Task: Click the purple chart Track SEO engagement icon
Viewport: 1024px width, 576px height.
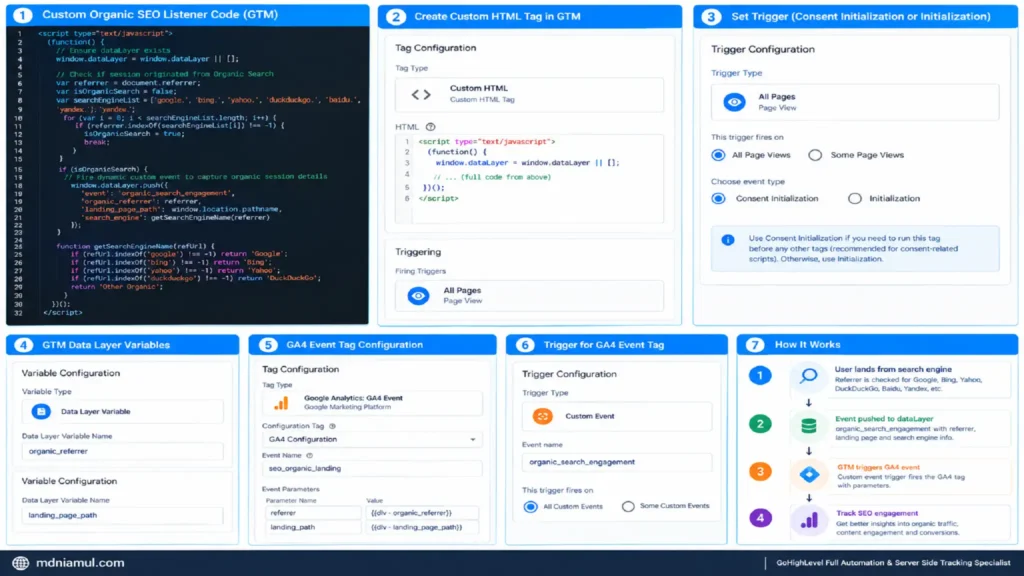Action: [809, 520]
